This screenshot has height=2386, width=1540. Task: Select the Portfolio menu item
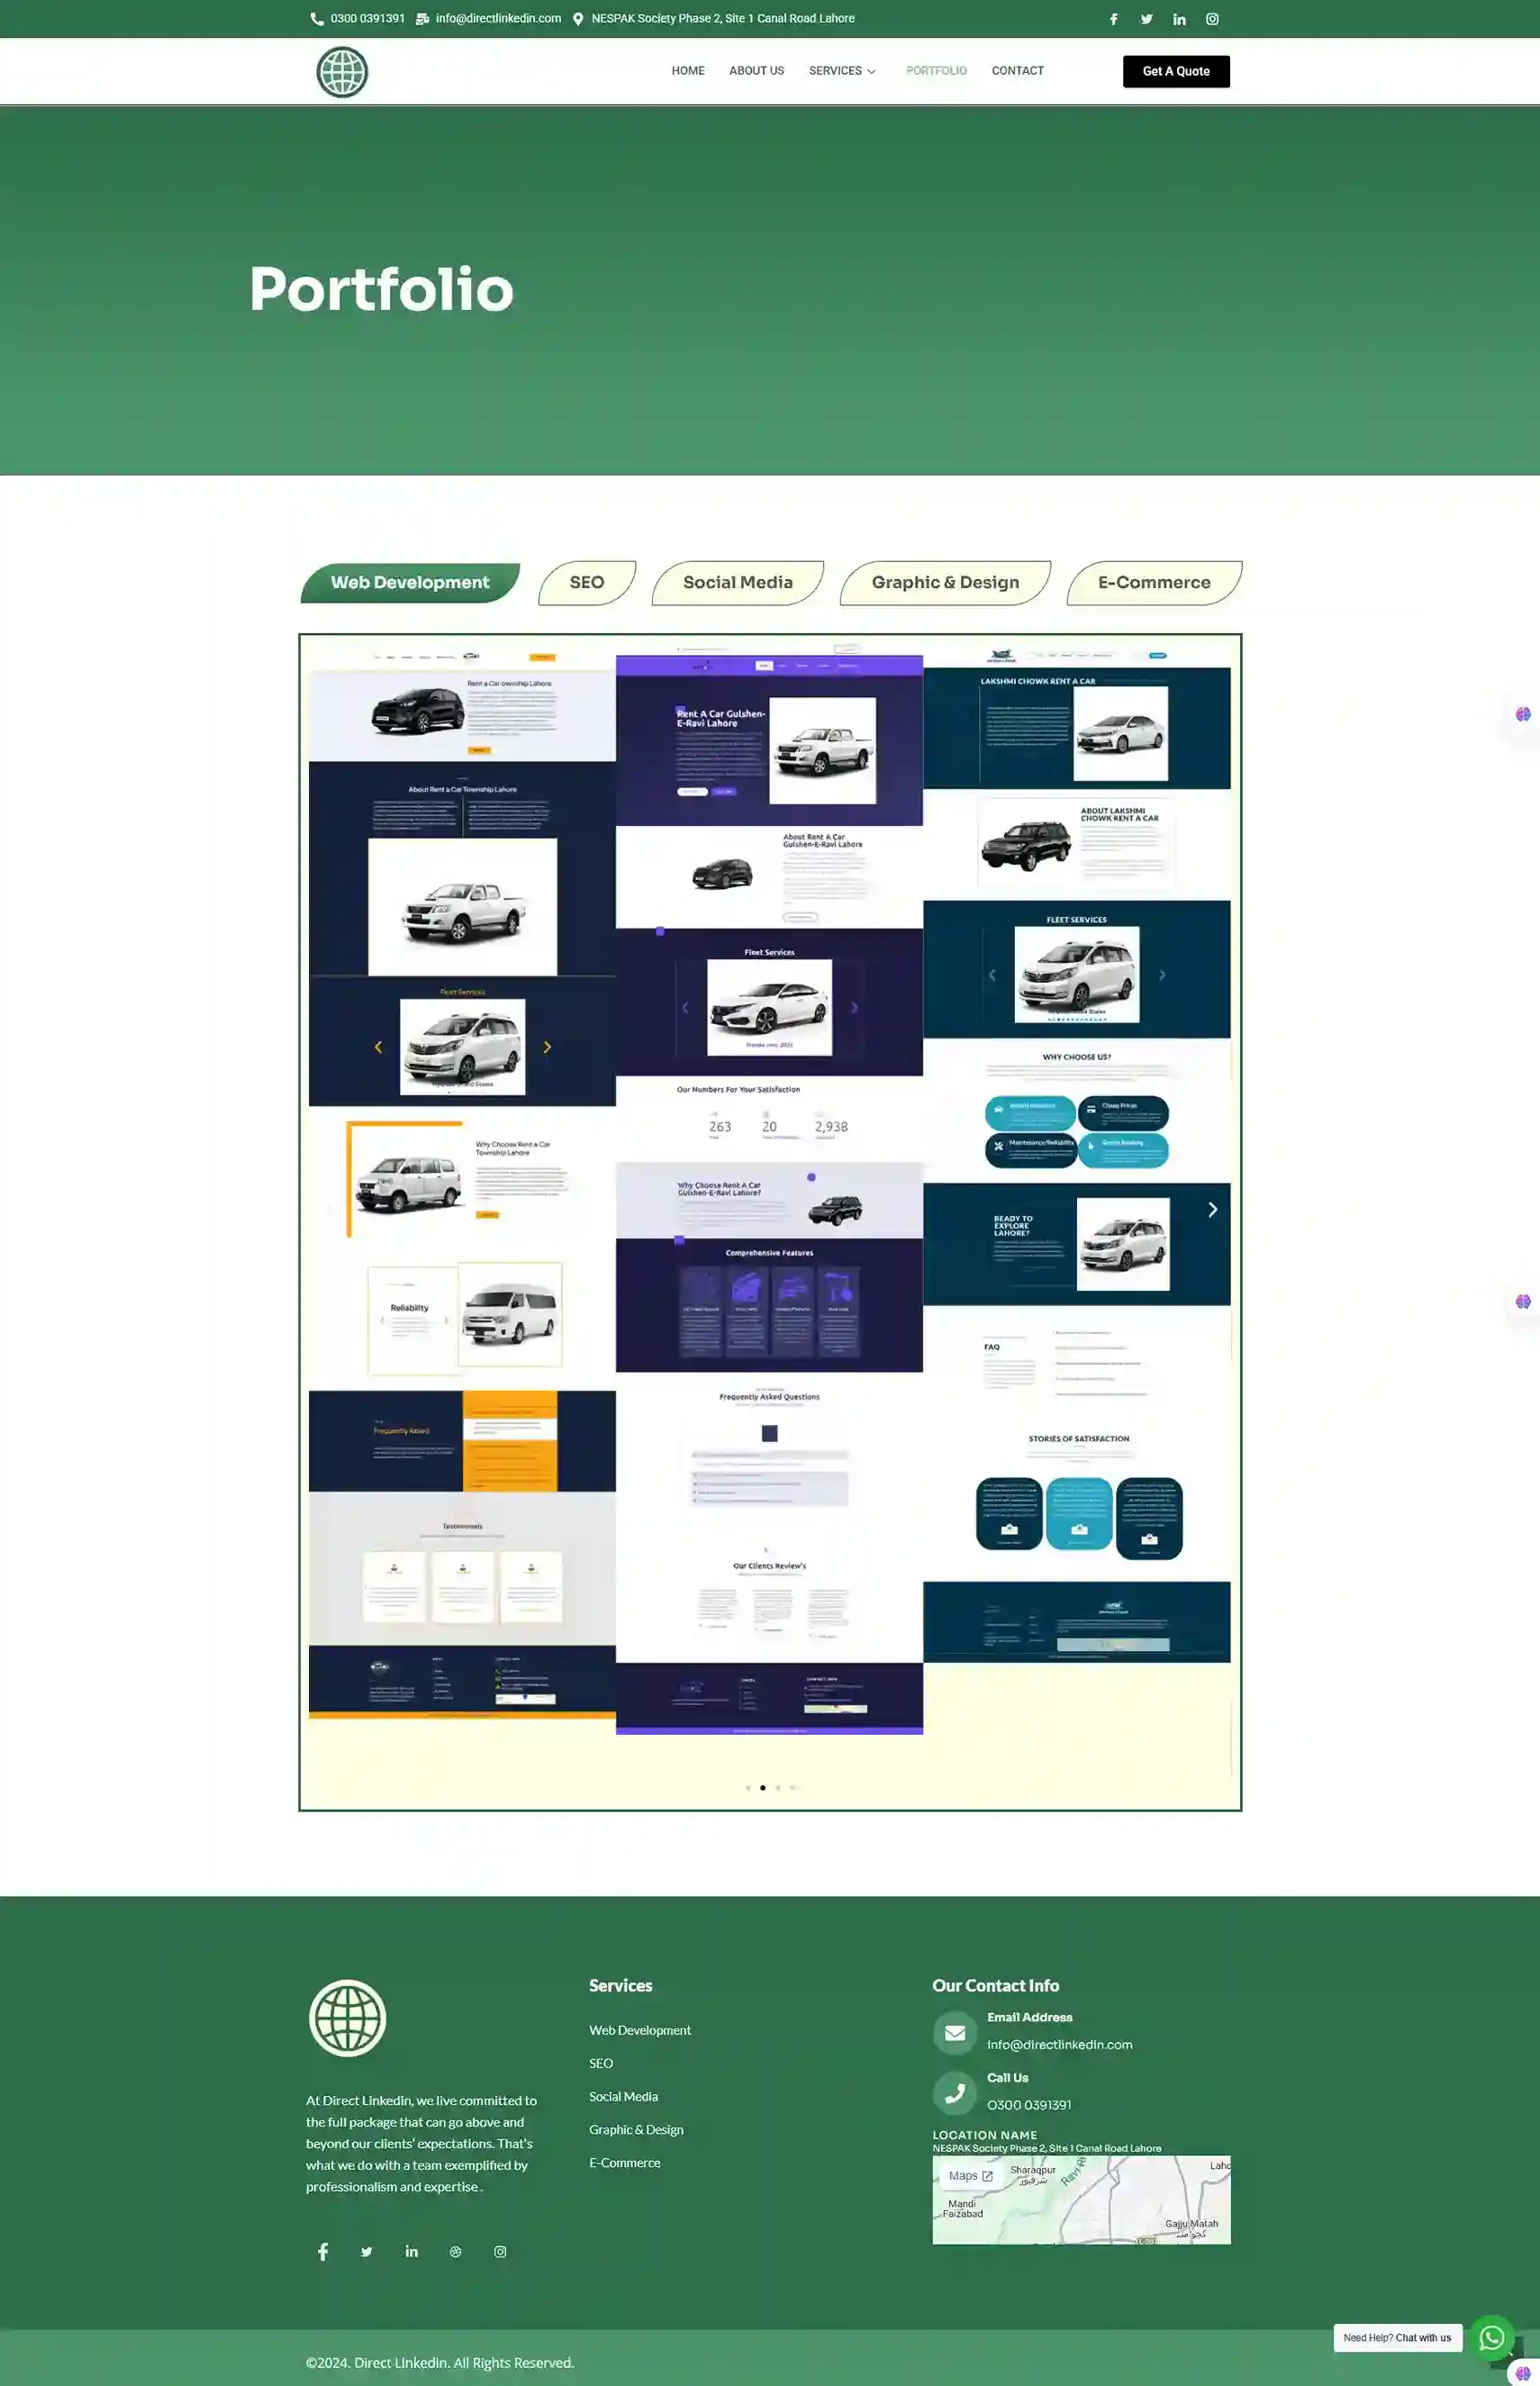coord(936,71)
